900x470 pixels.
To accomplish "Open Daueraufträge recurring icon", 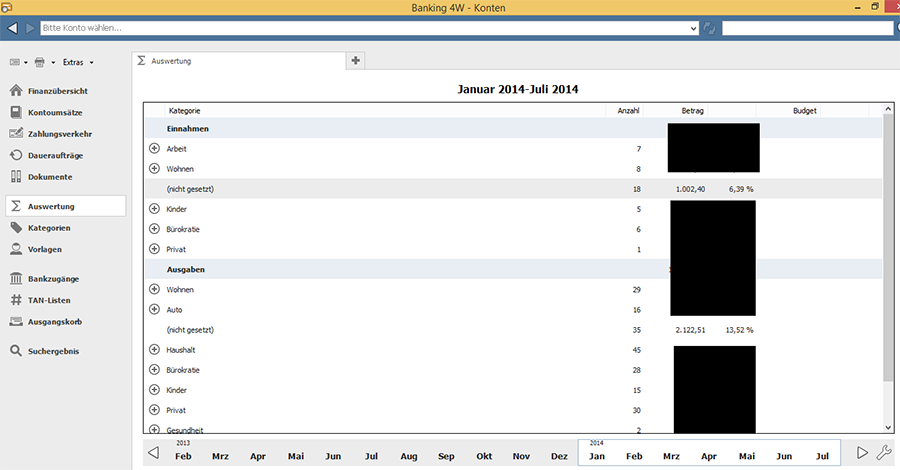I will tap(16, 156).
